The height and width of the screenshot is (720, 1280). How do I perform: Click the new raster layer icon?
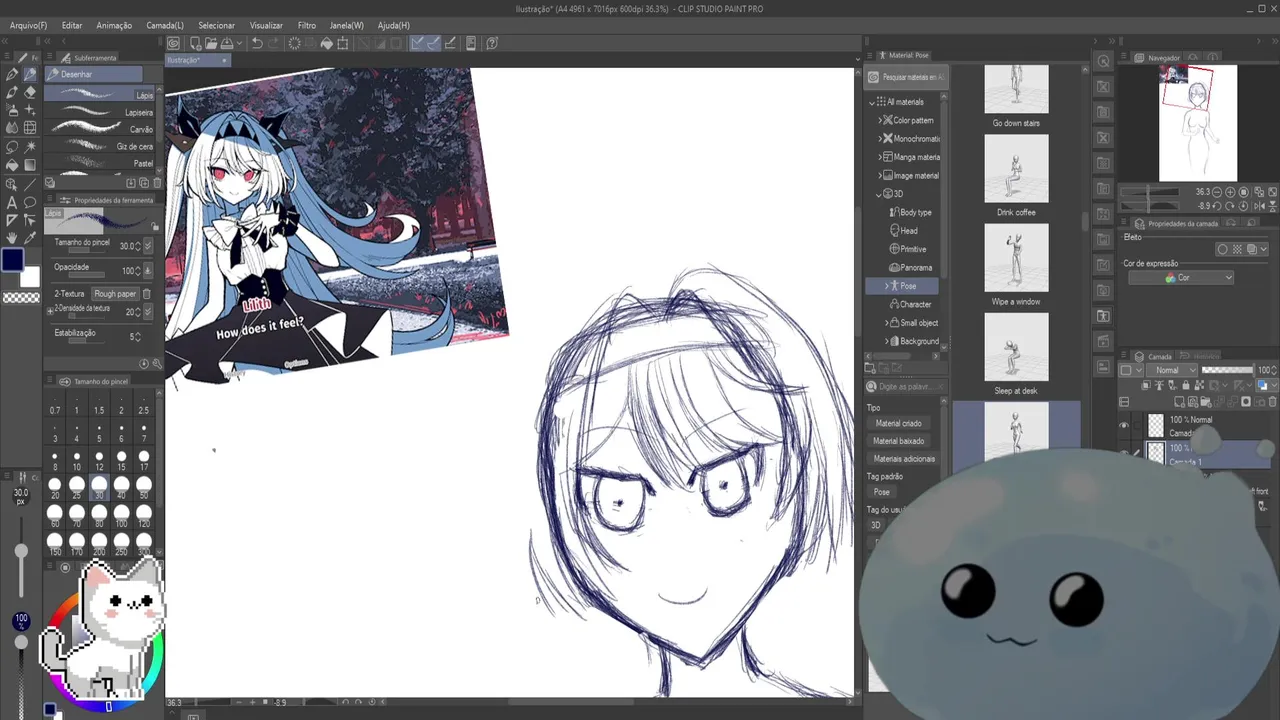pyautogui.click(x=1180, y=402)
